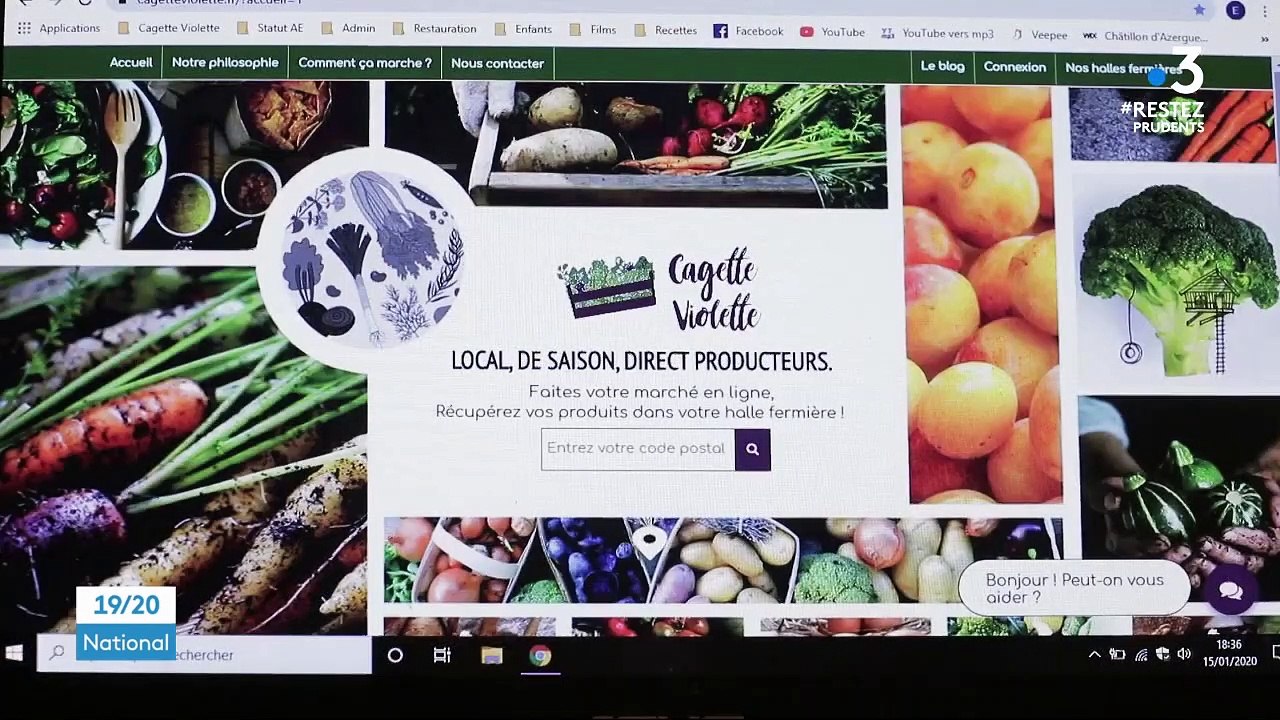Open the battery status tray icon

(1117, 655)
